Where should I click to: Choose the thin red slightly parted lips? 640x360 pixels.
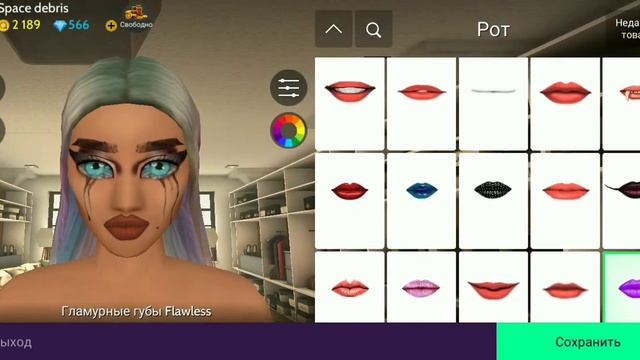click(421, 104)
